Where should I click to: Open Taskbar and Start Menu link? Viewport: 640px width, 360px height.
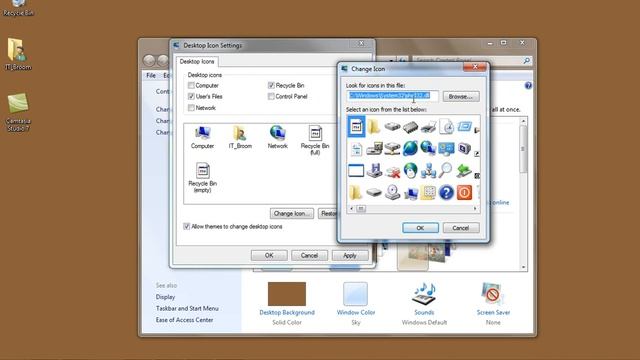187,308
